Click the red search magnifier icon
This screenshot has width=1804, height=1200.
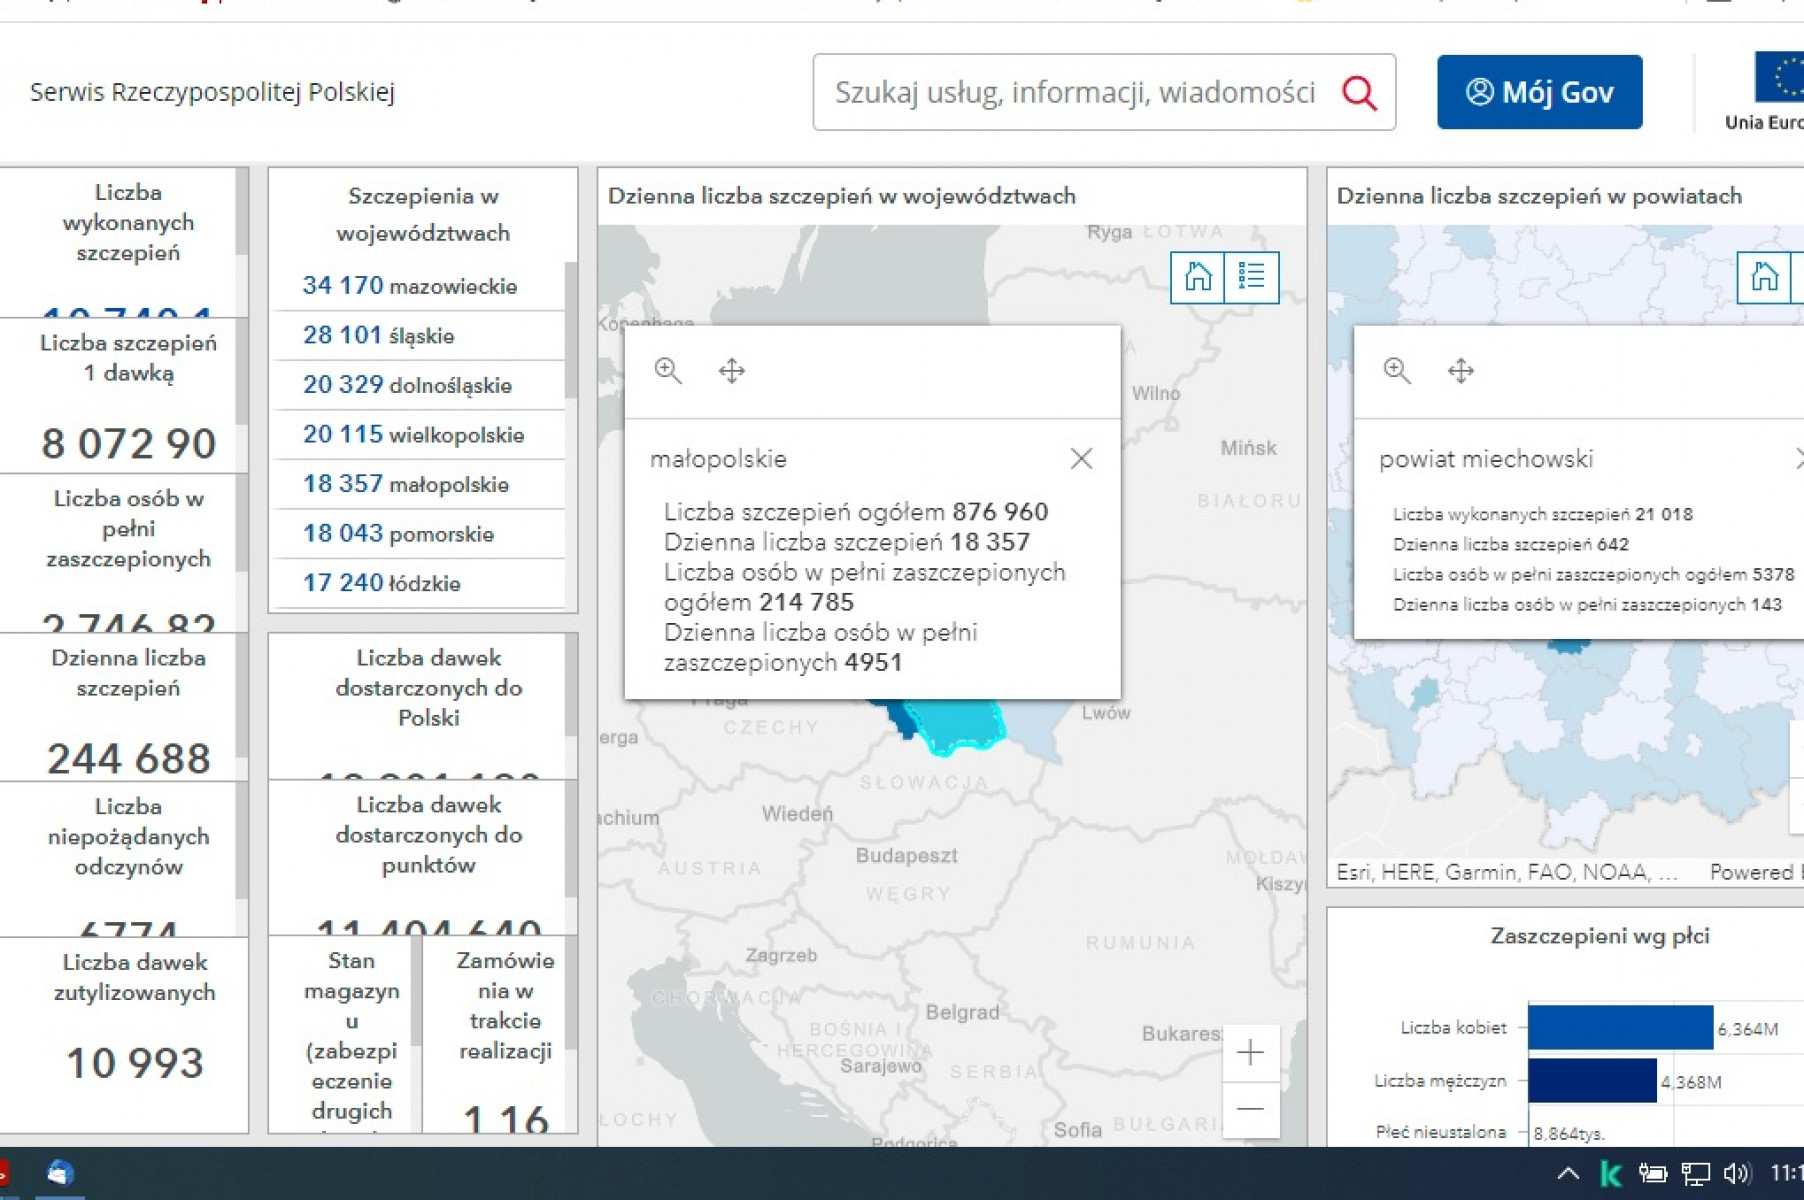(1359, 93)
